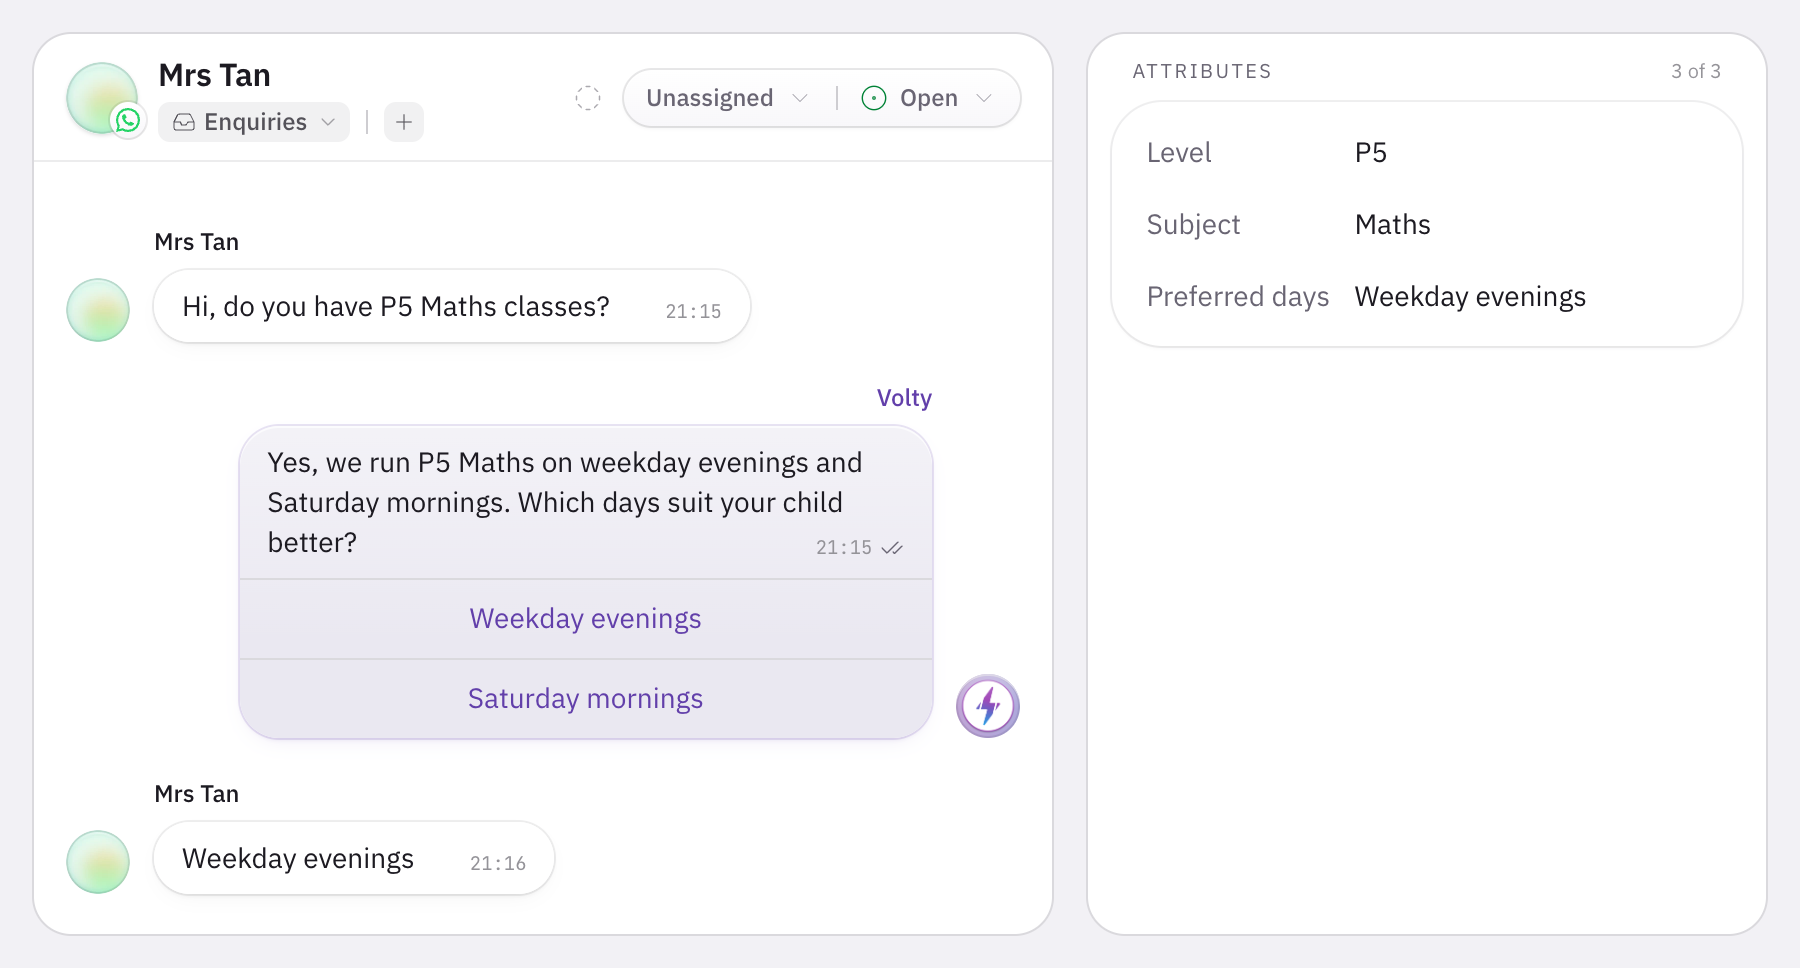Click the inbox tray icon in Enquiries
Screen dimensions: 1800x968
(x=184, y=122)
